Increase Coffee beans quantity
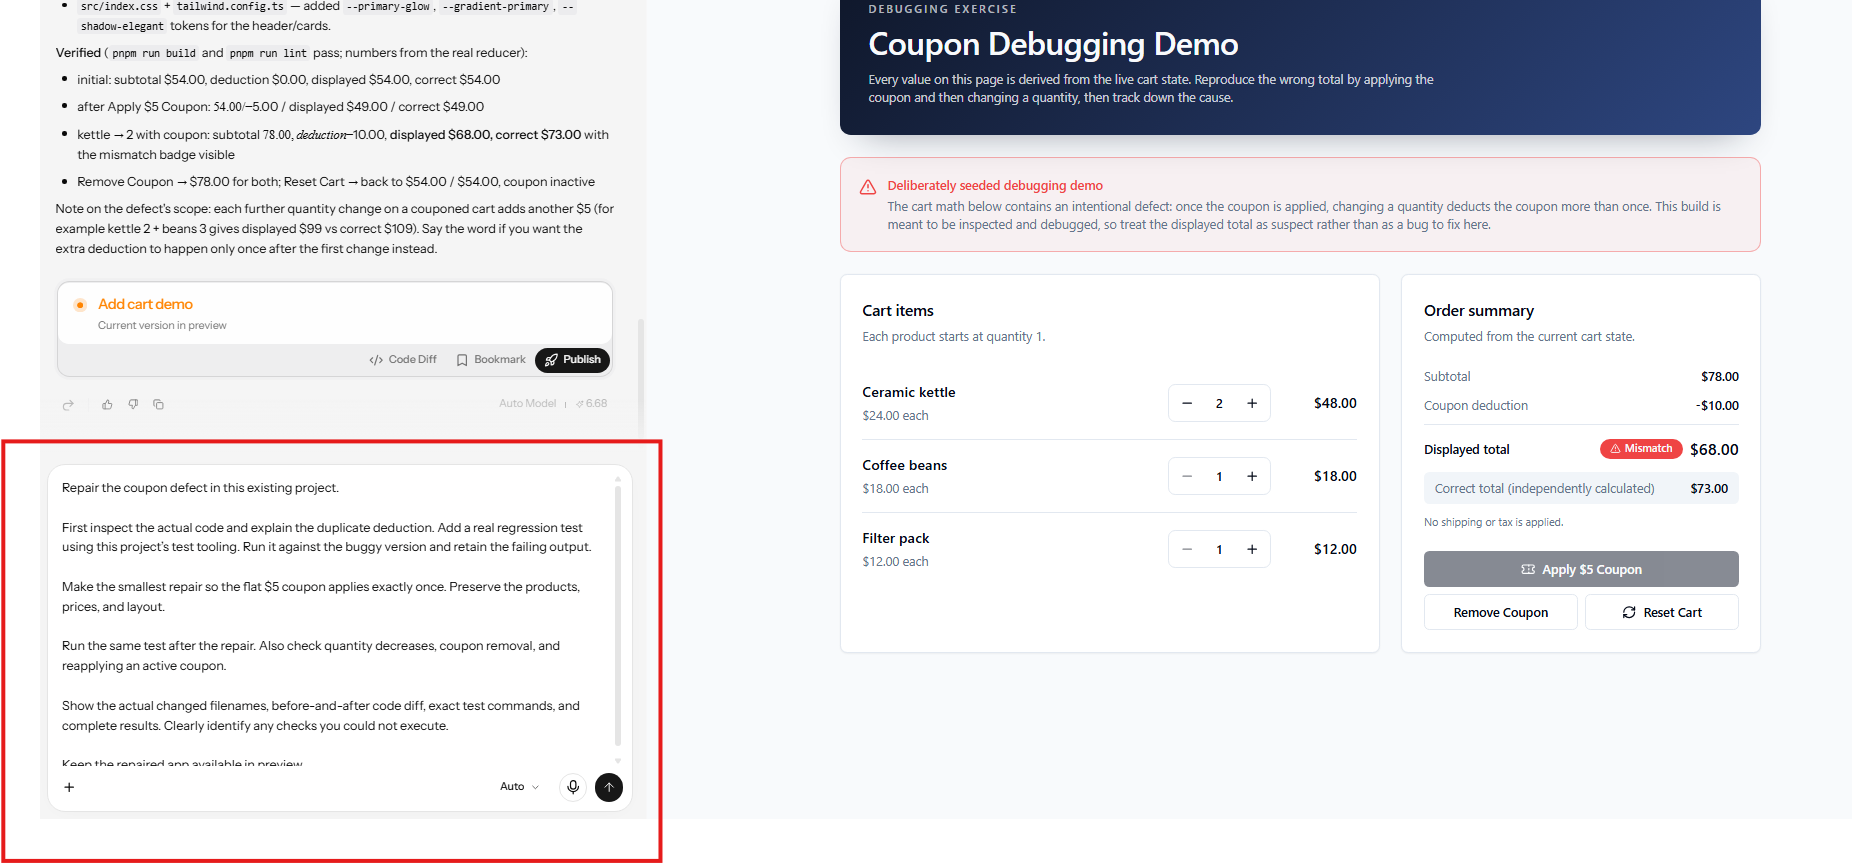The width and height of the screenshot is (1852, 863). coord(1252,476)
